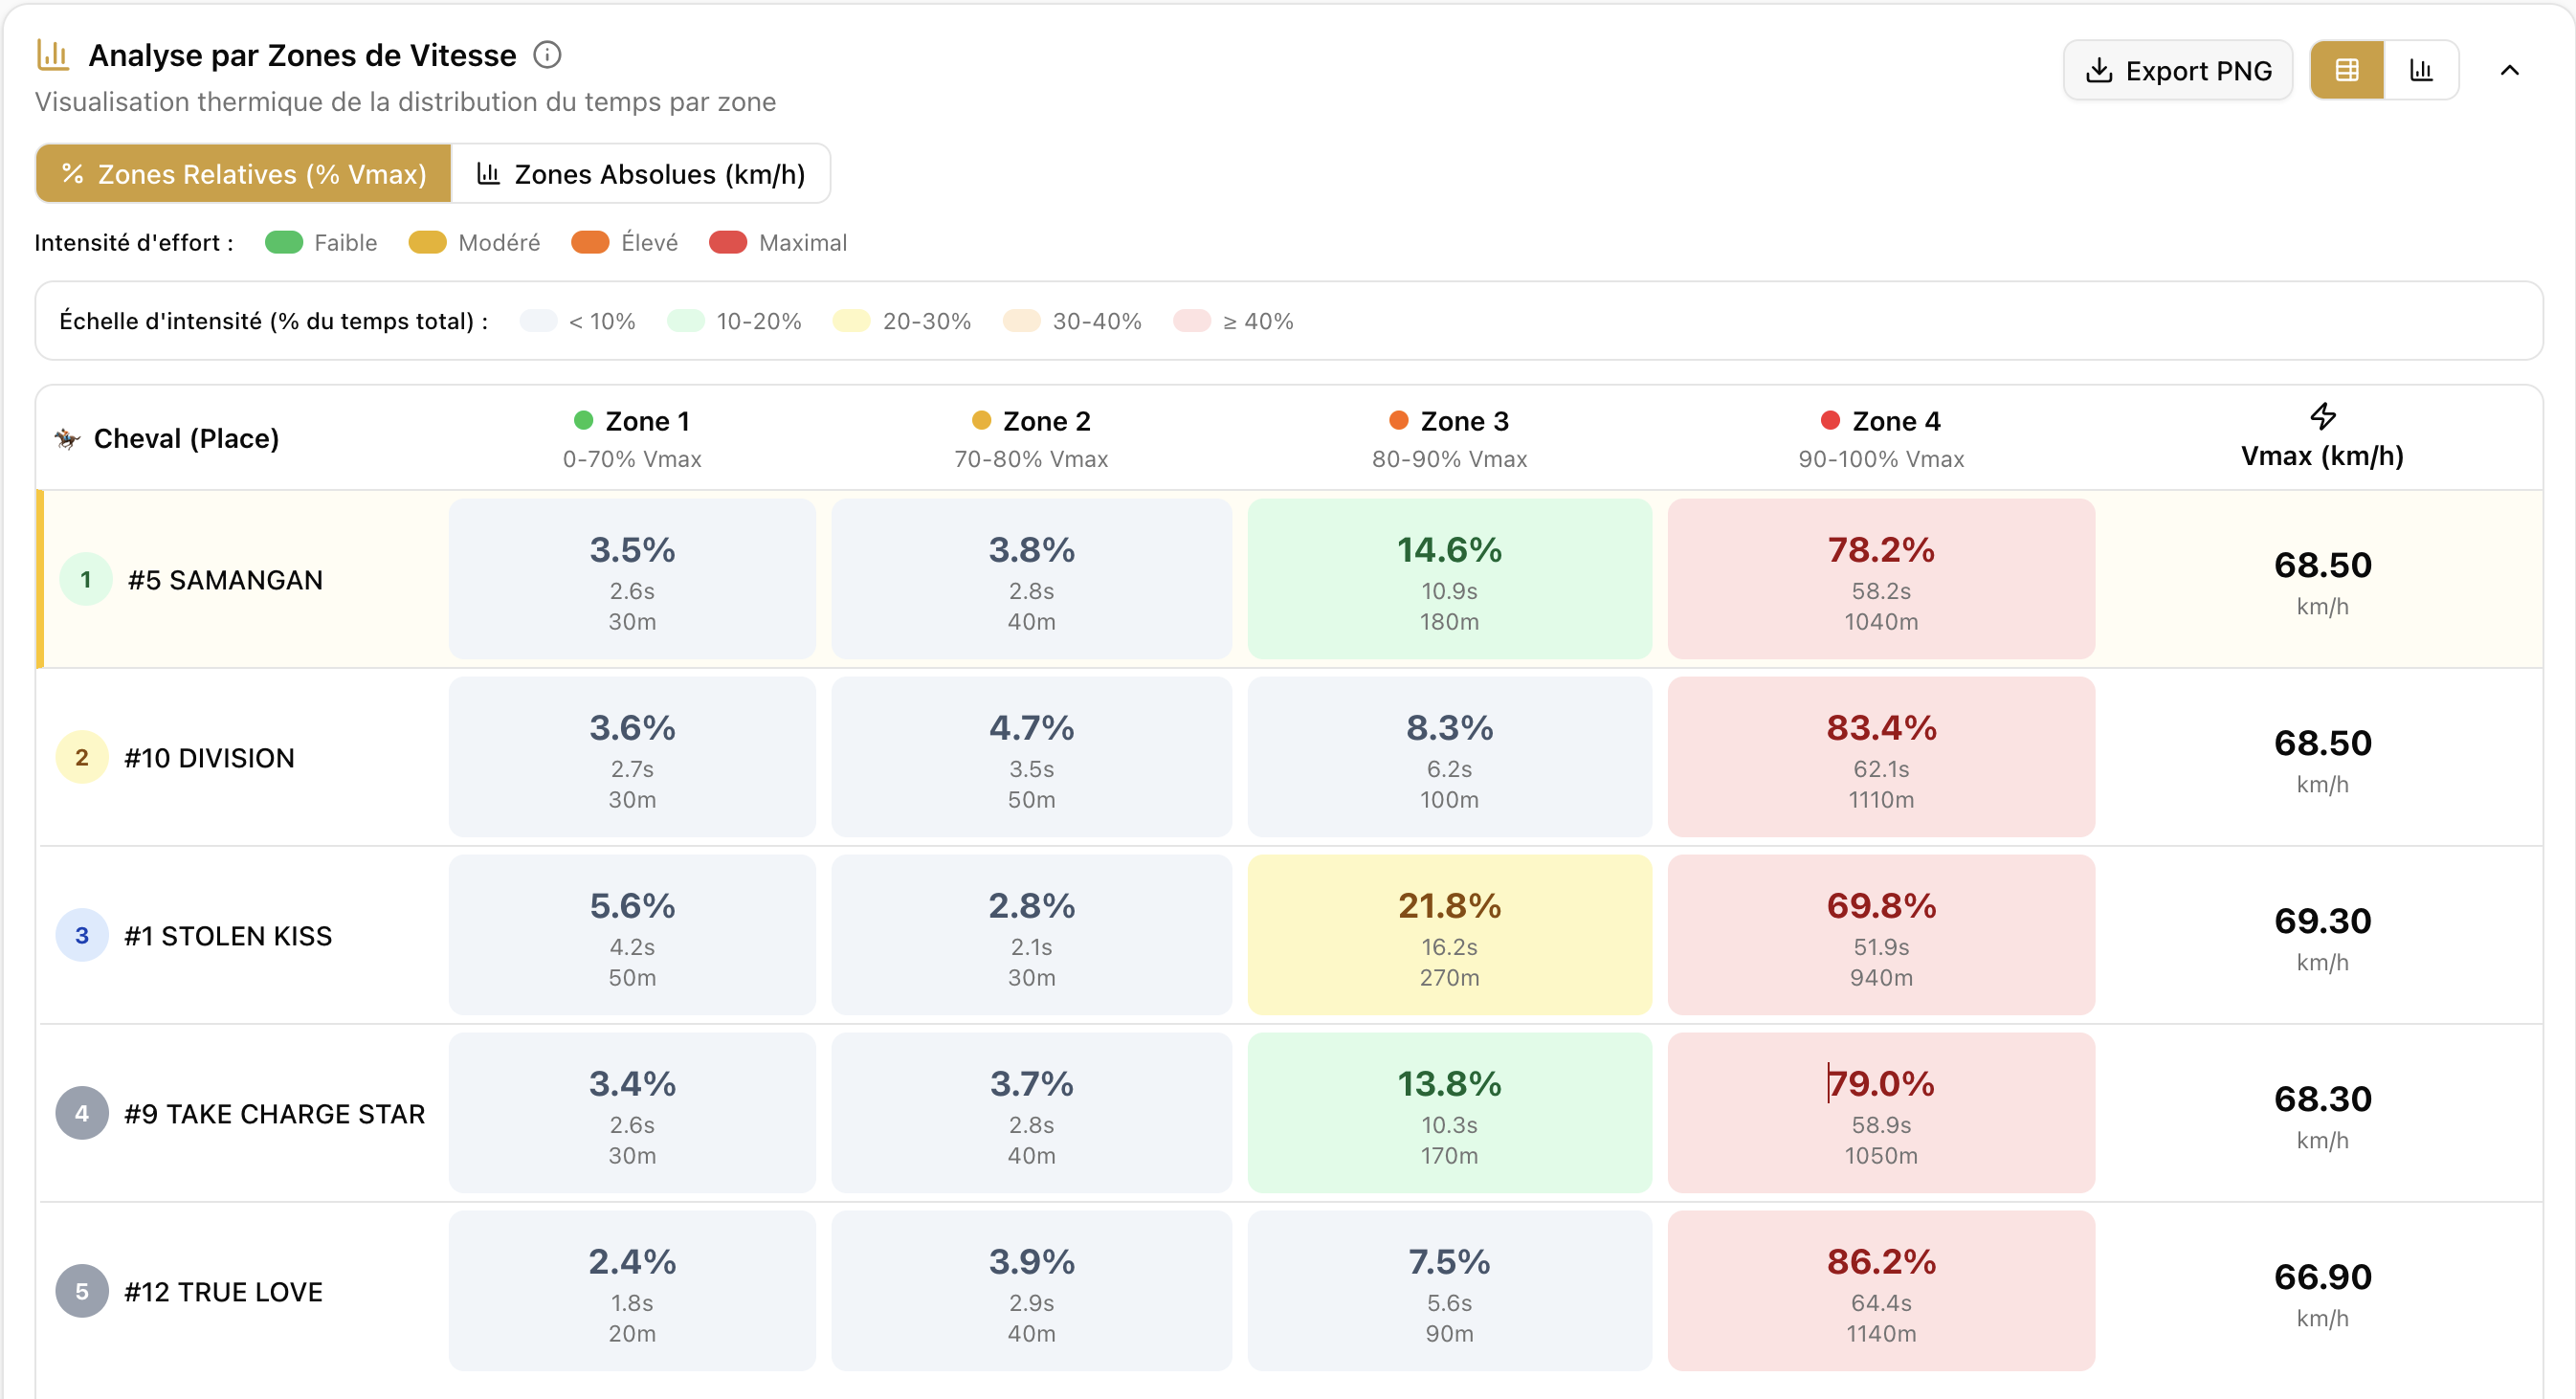Click the green Faible intensity swatch
This screenshot has width=2576, height=1399.
[x=284, y=243]
